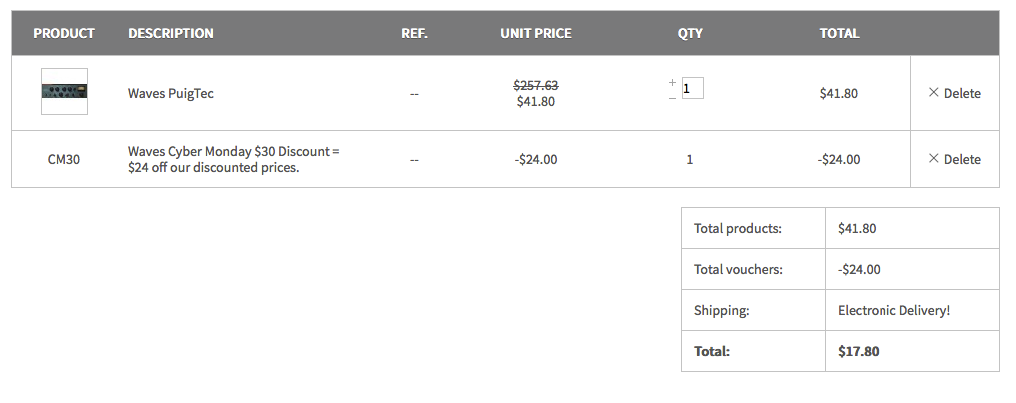Decrease Waves PuigTec quantity with minus icon
The image size is (1016, 403).
point(672,98)
